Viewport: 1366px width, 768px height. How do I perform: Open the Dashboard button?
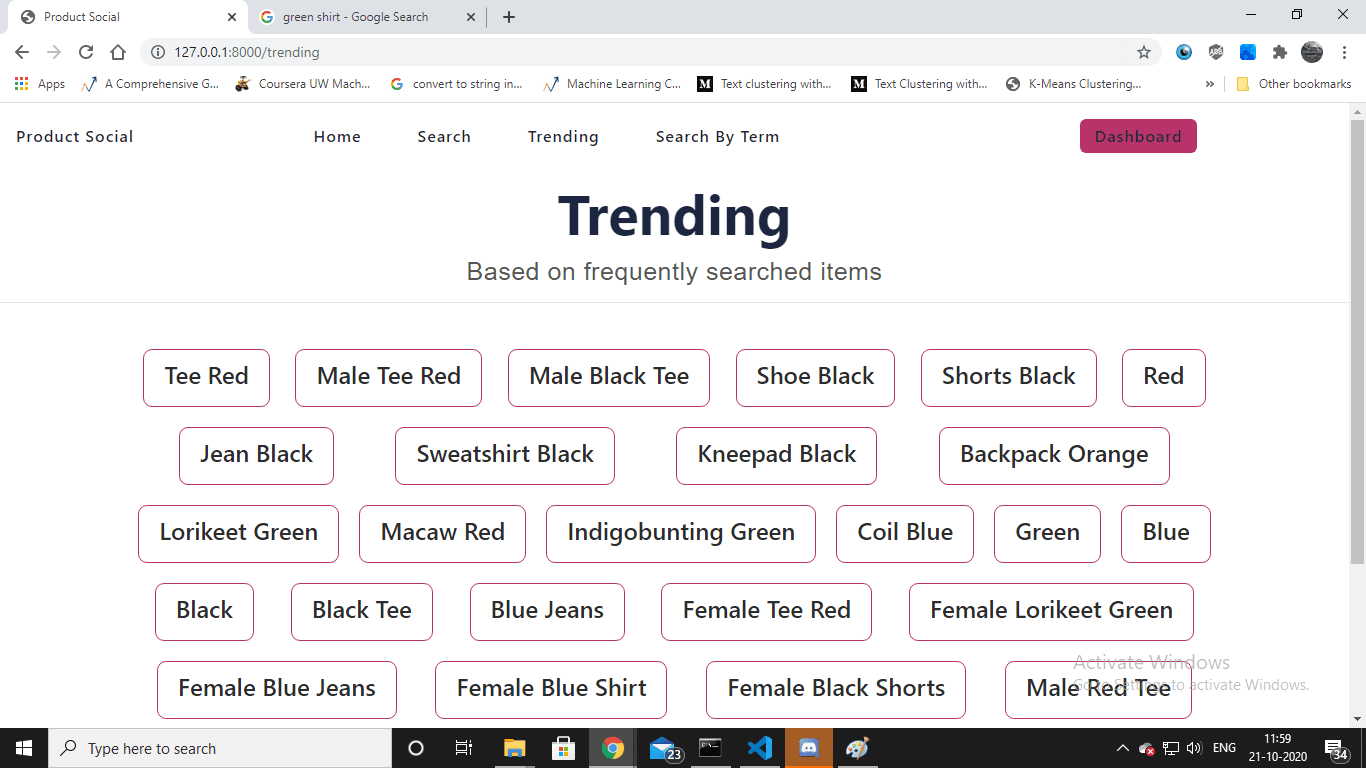coord(1138,136)
